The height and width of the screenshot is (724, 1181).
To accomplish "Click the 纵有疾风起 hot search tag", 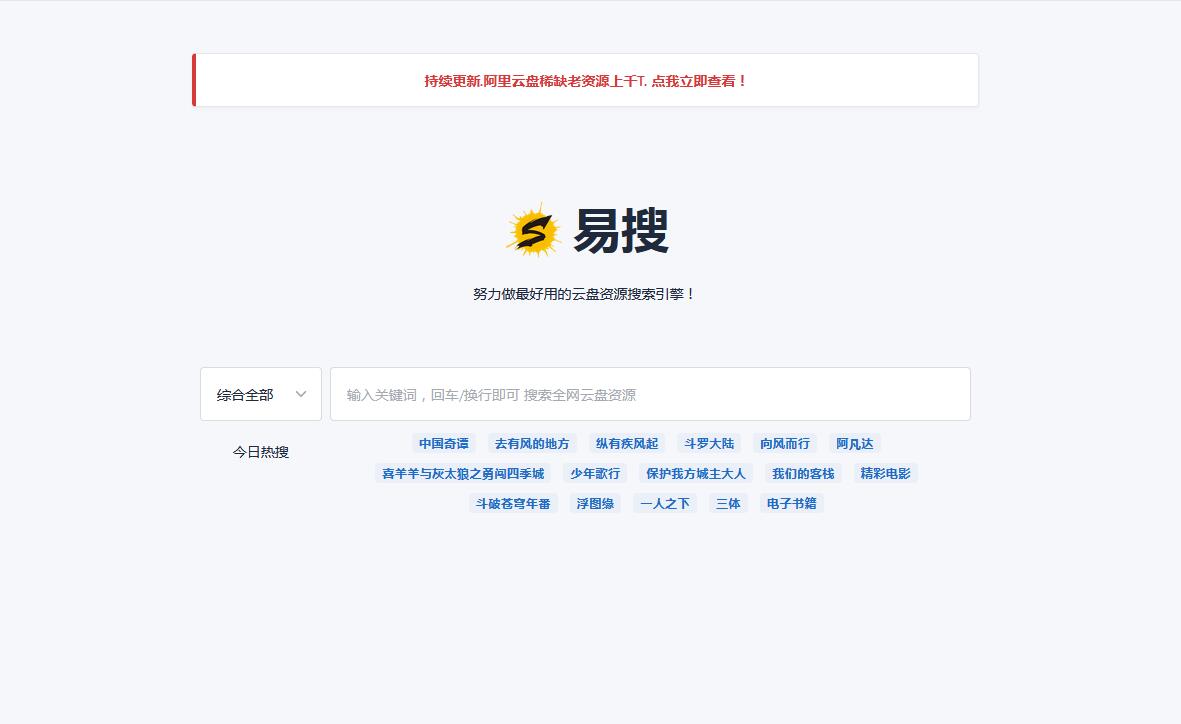I will (627, 443).
